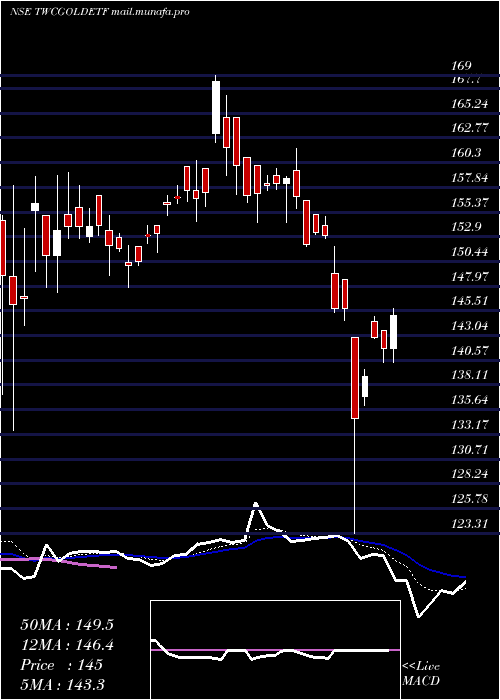The height and width of the screenshot is (700, 500).
Task: Click the 155.37 price axis label
Action: 471,203
